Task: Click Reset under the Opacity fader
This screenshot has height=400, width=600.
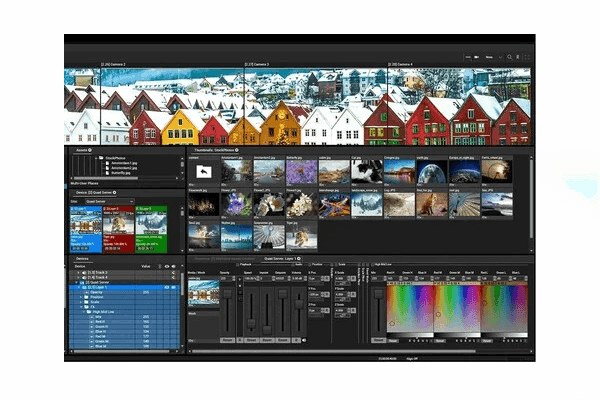Action: coord(227,340)
